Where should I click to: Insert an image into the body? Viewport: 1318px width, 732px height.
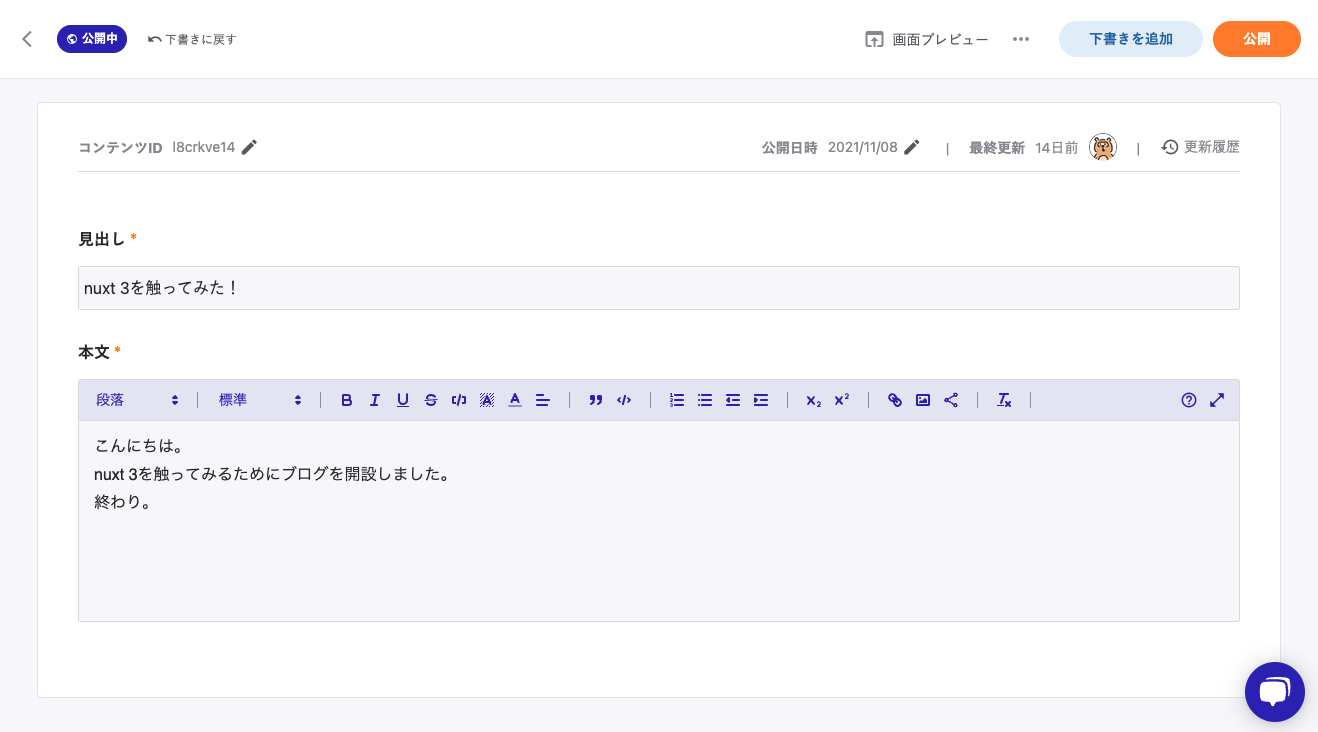tap(923, 400)
